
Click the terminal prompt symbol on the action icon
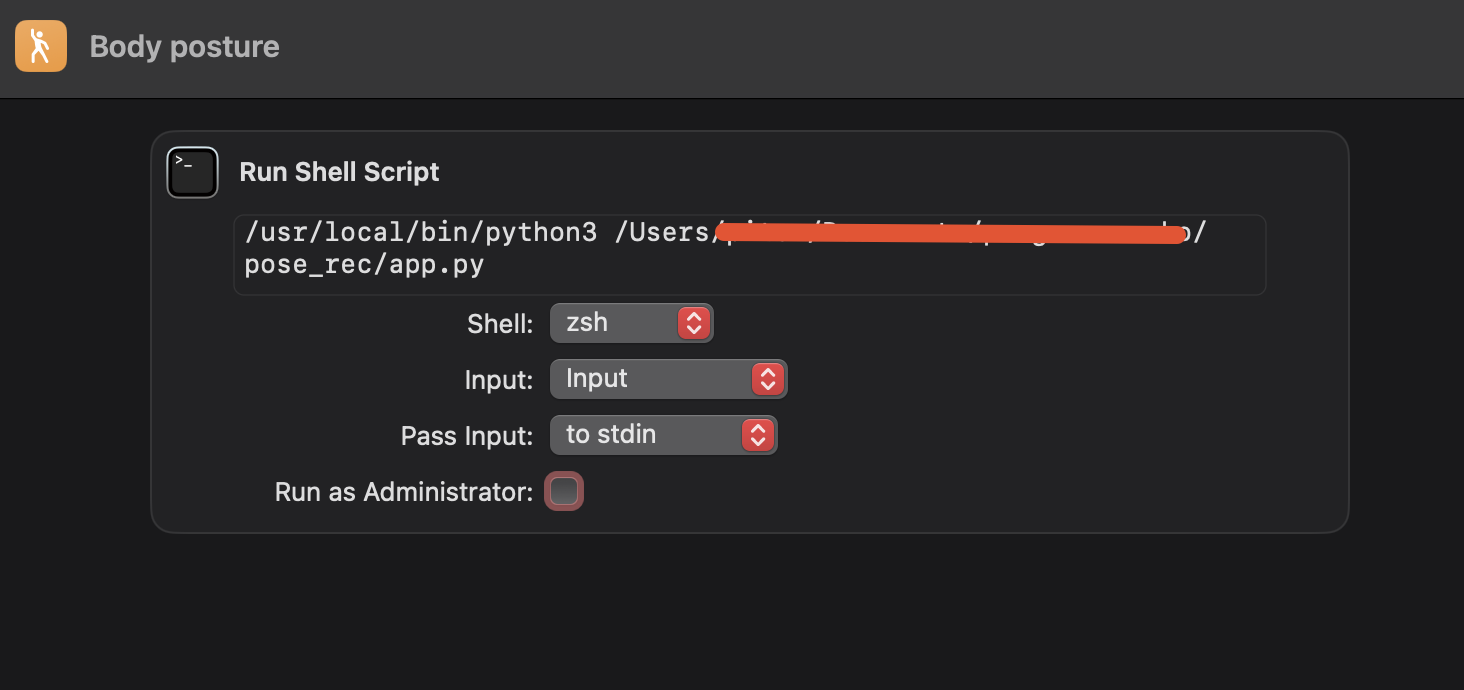tap(186, 165)
